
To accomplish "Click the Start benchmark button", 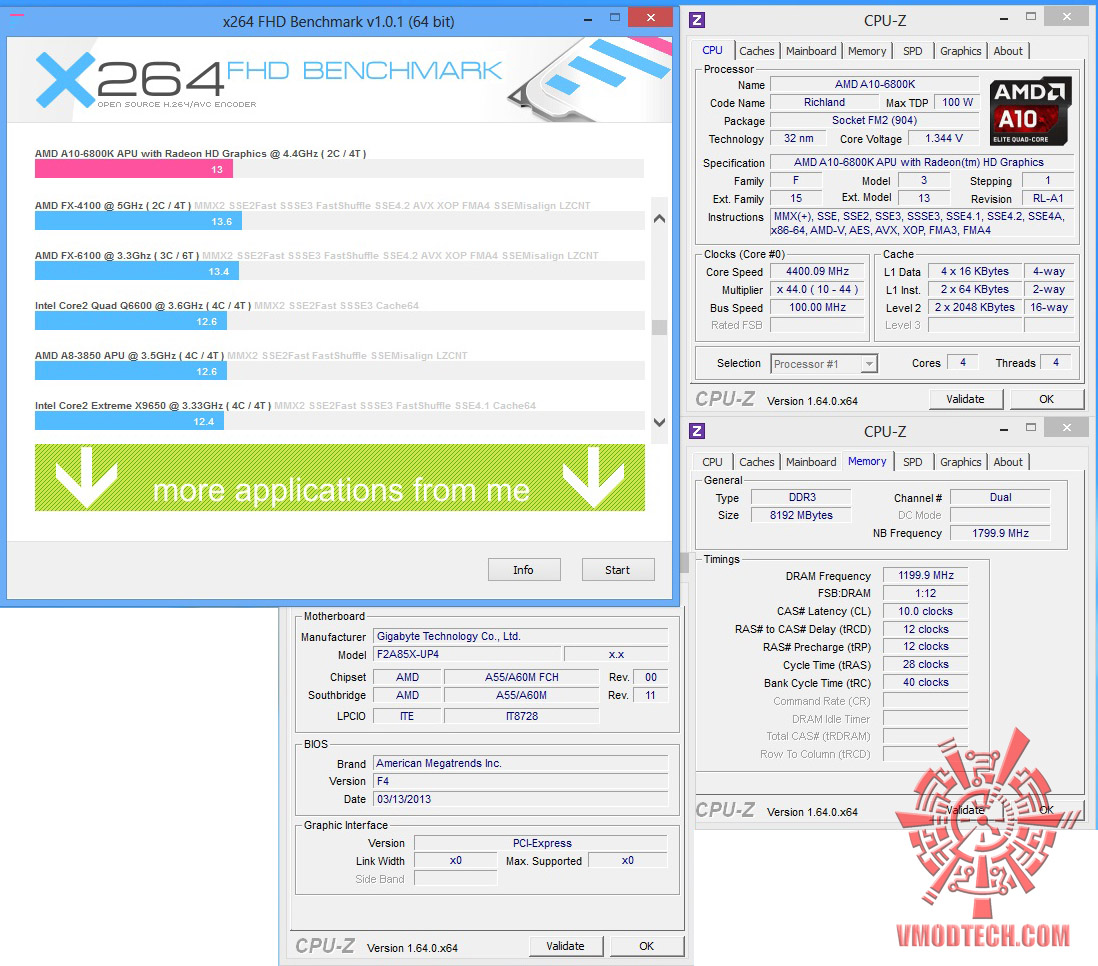I will pyautogui.click(x=618, y=570).
